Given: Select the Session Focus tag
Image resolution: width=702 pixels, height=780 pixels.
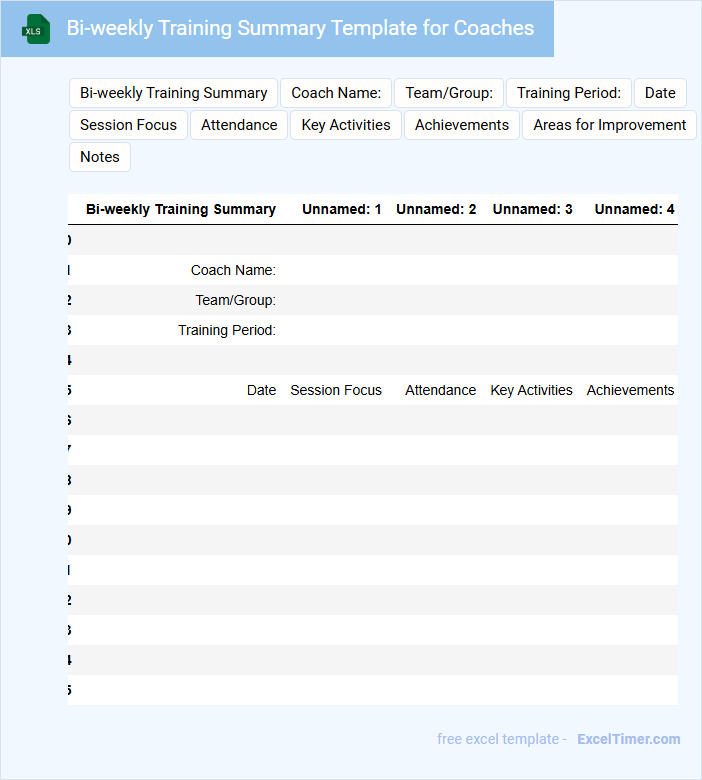Looking at the screenshot, I should 128,125.
